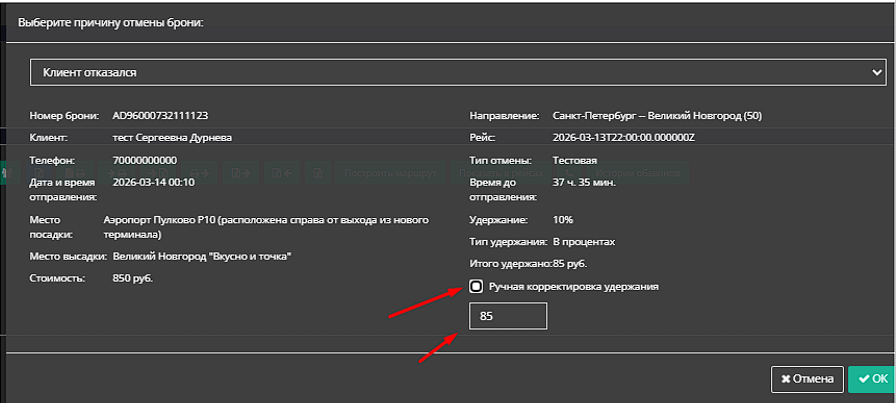Screen dimensions: 896x403
Task: Click the cost value '850 руб.'
Action: click(134, 278)
